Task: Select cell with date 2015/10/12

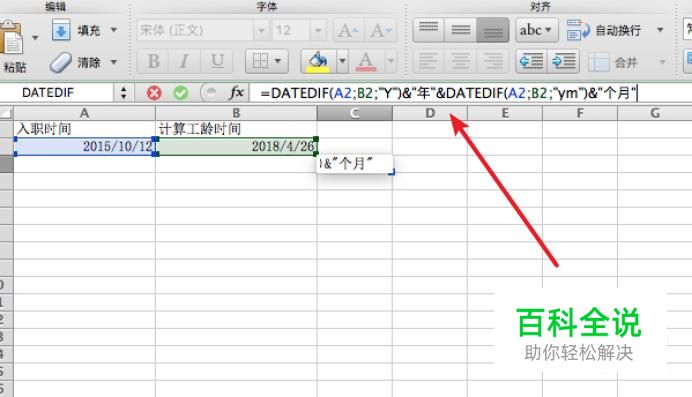Action: pyautogui.click(x=84, y=146)
